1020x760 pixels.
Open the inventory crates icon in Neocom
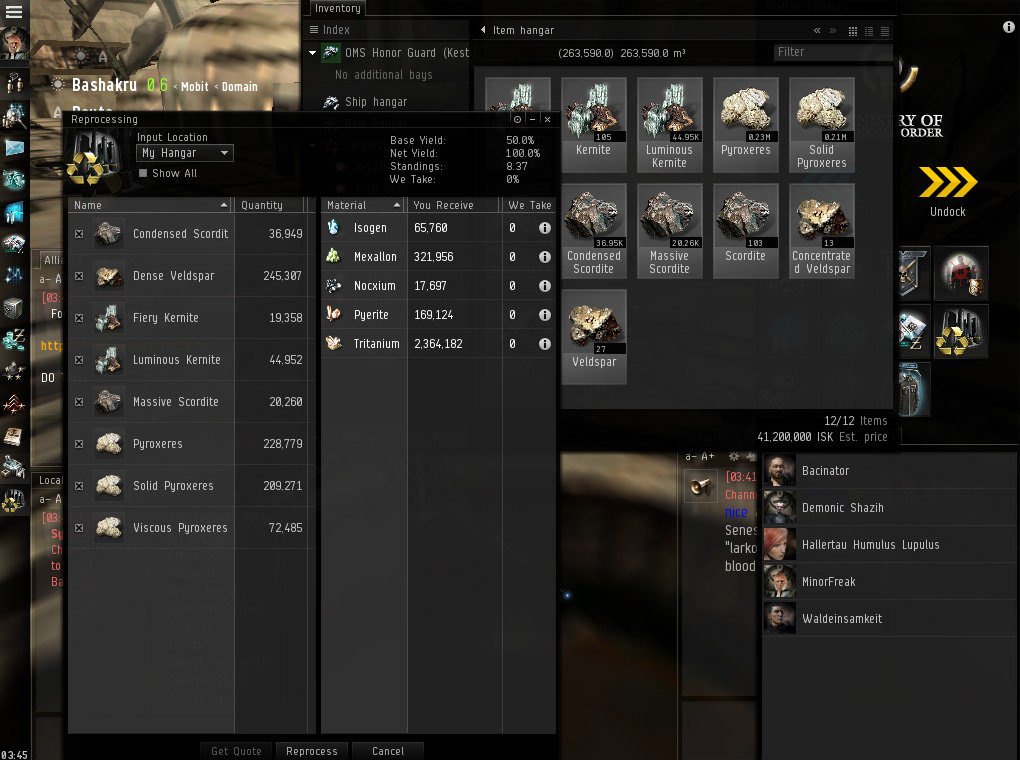14,467
